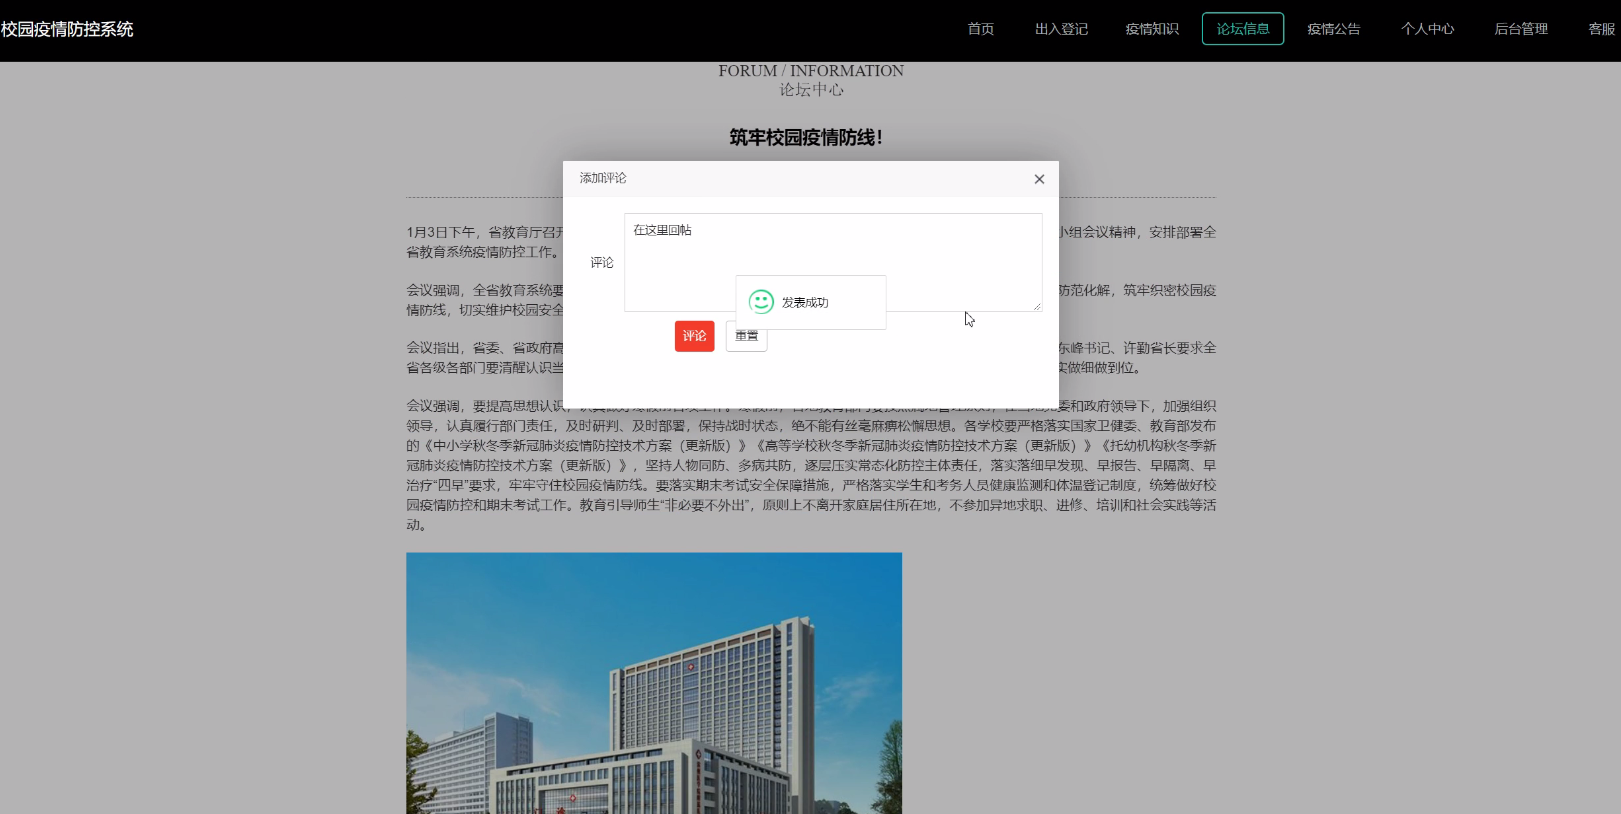Close the 添加评论 dialog with X
The image size is (1621, 814).
pyautogui.click(x=1039, y=179)
